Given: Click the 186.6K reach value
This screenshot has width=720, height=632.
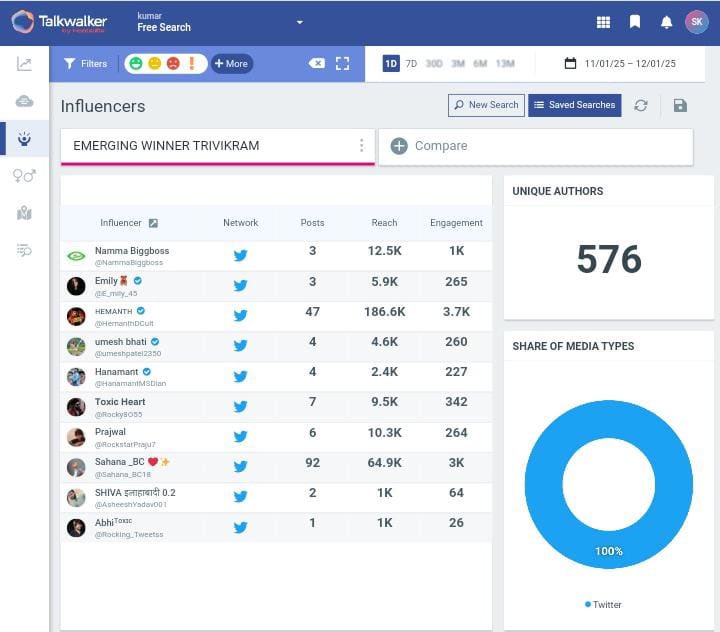Looking at the screenshot, I should click(x=385, y=312).
